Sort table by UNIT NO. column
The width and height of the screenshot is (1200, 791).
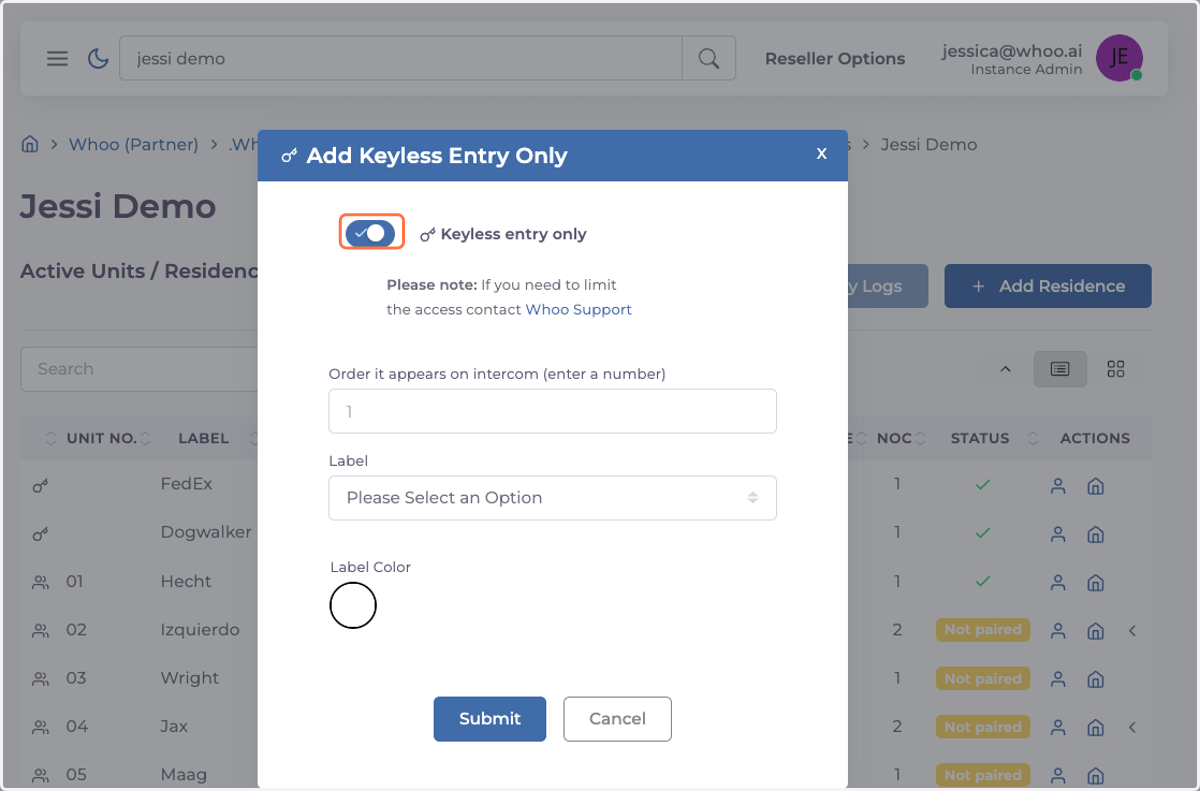101,438
